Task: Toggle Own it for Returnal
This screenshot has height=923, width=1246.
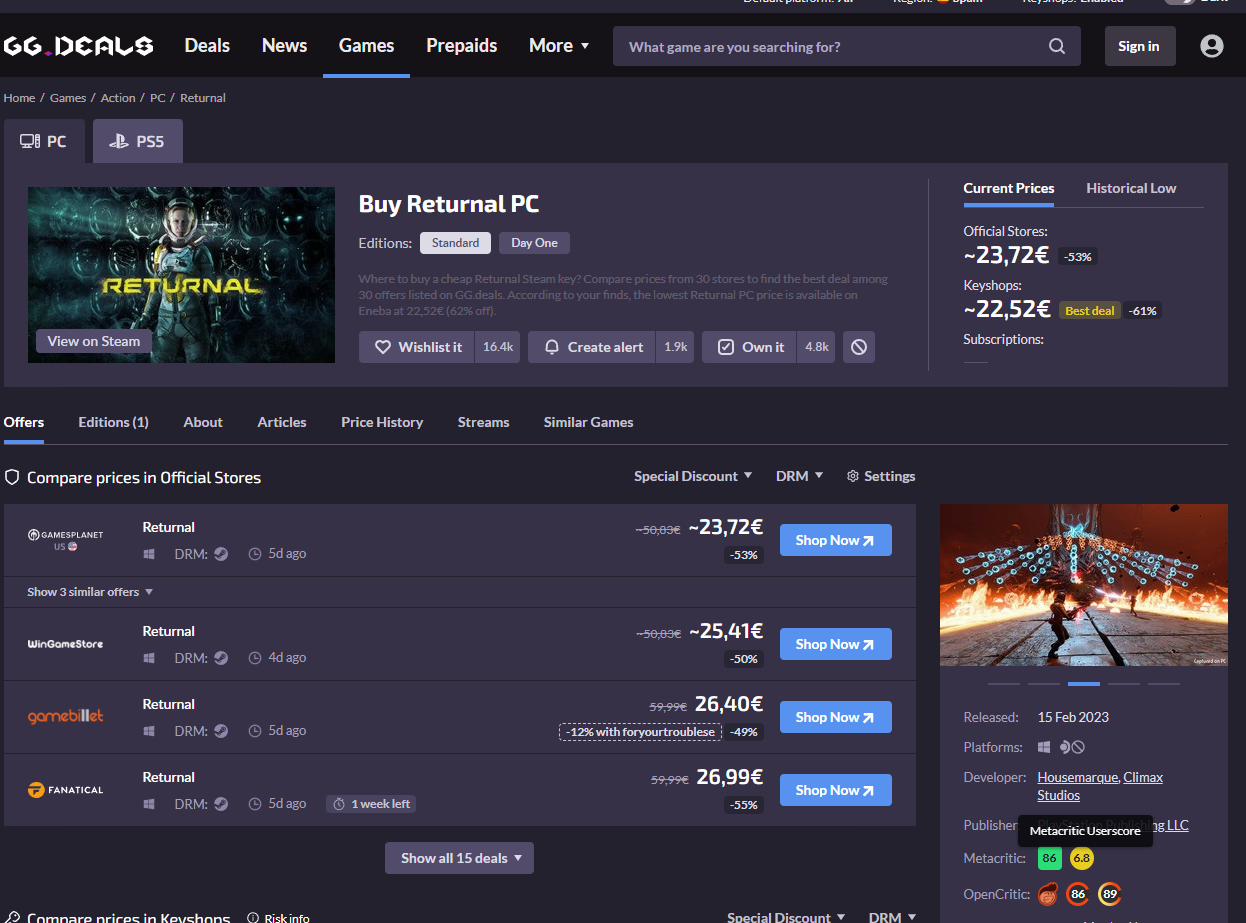Action: pyautogui.click(x=750, y=347)
